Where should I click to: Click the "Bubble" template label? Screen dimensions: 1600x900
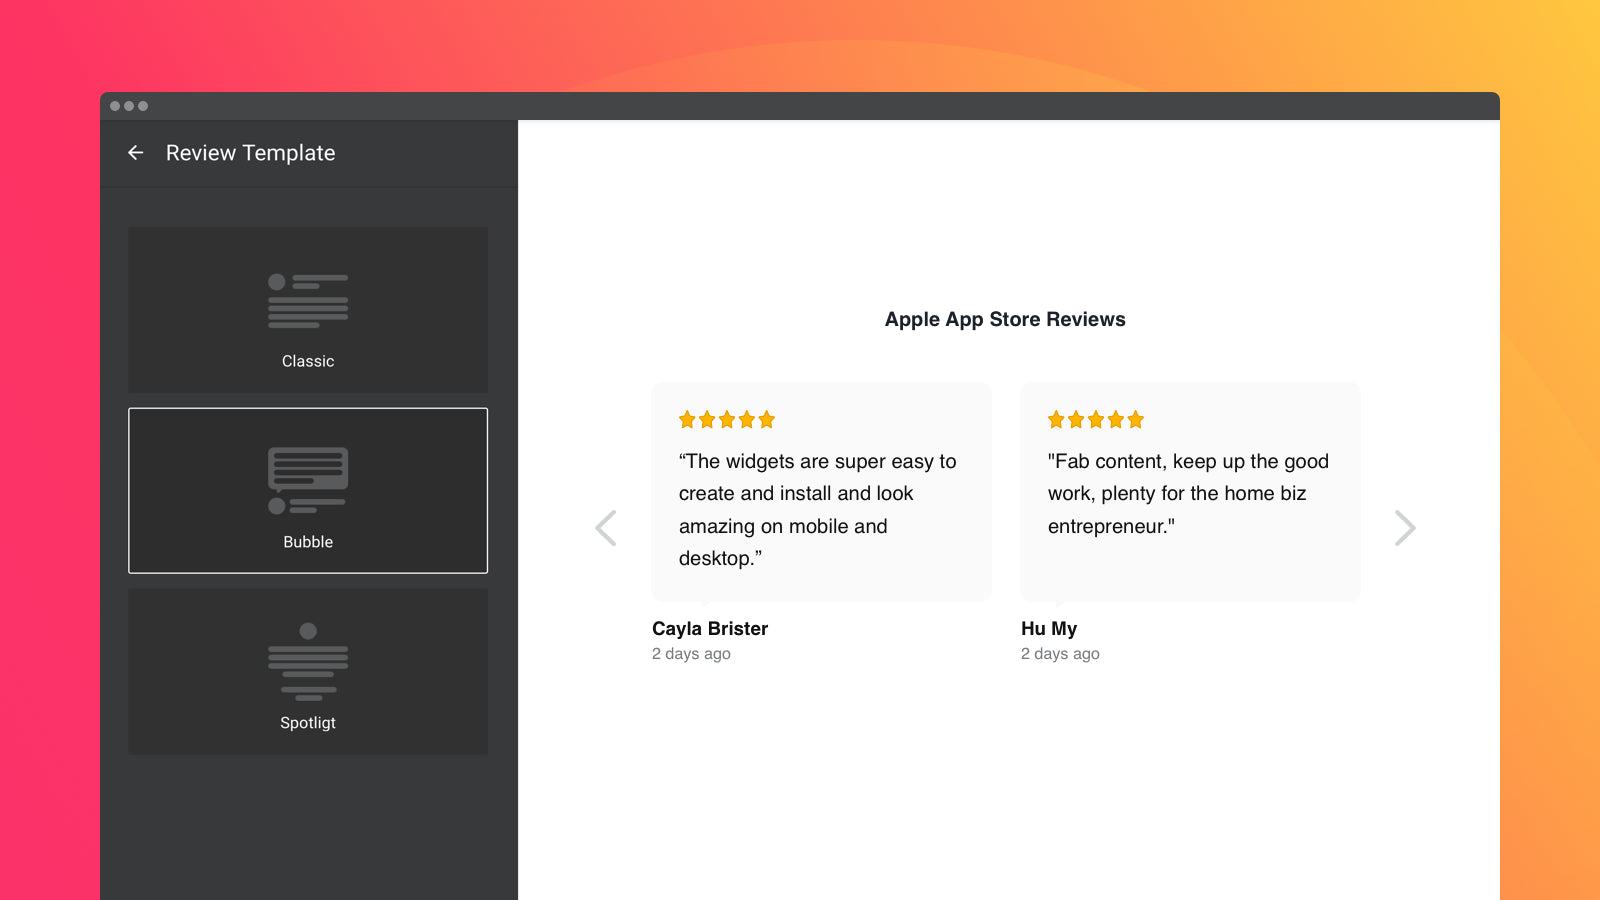[308, 542]
